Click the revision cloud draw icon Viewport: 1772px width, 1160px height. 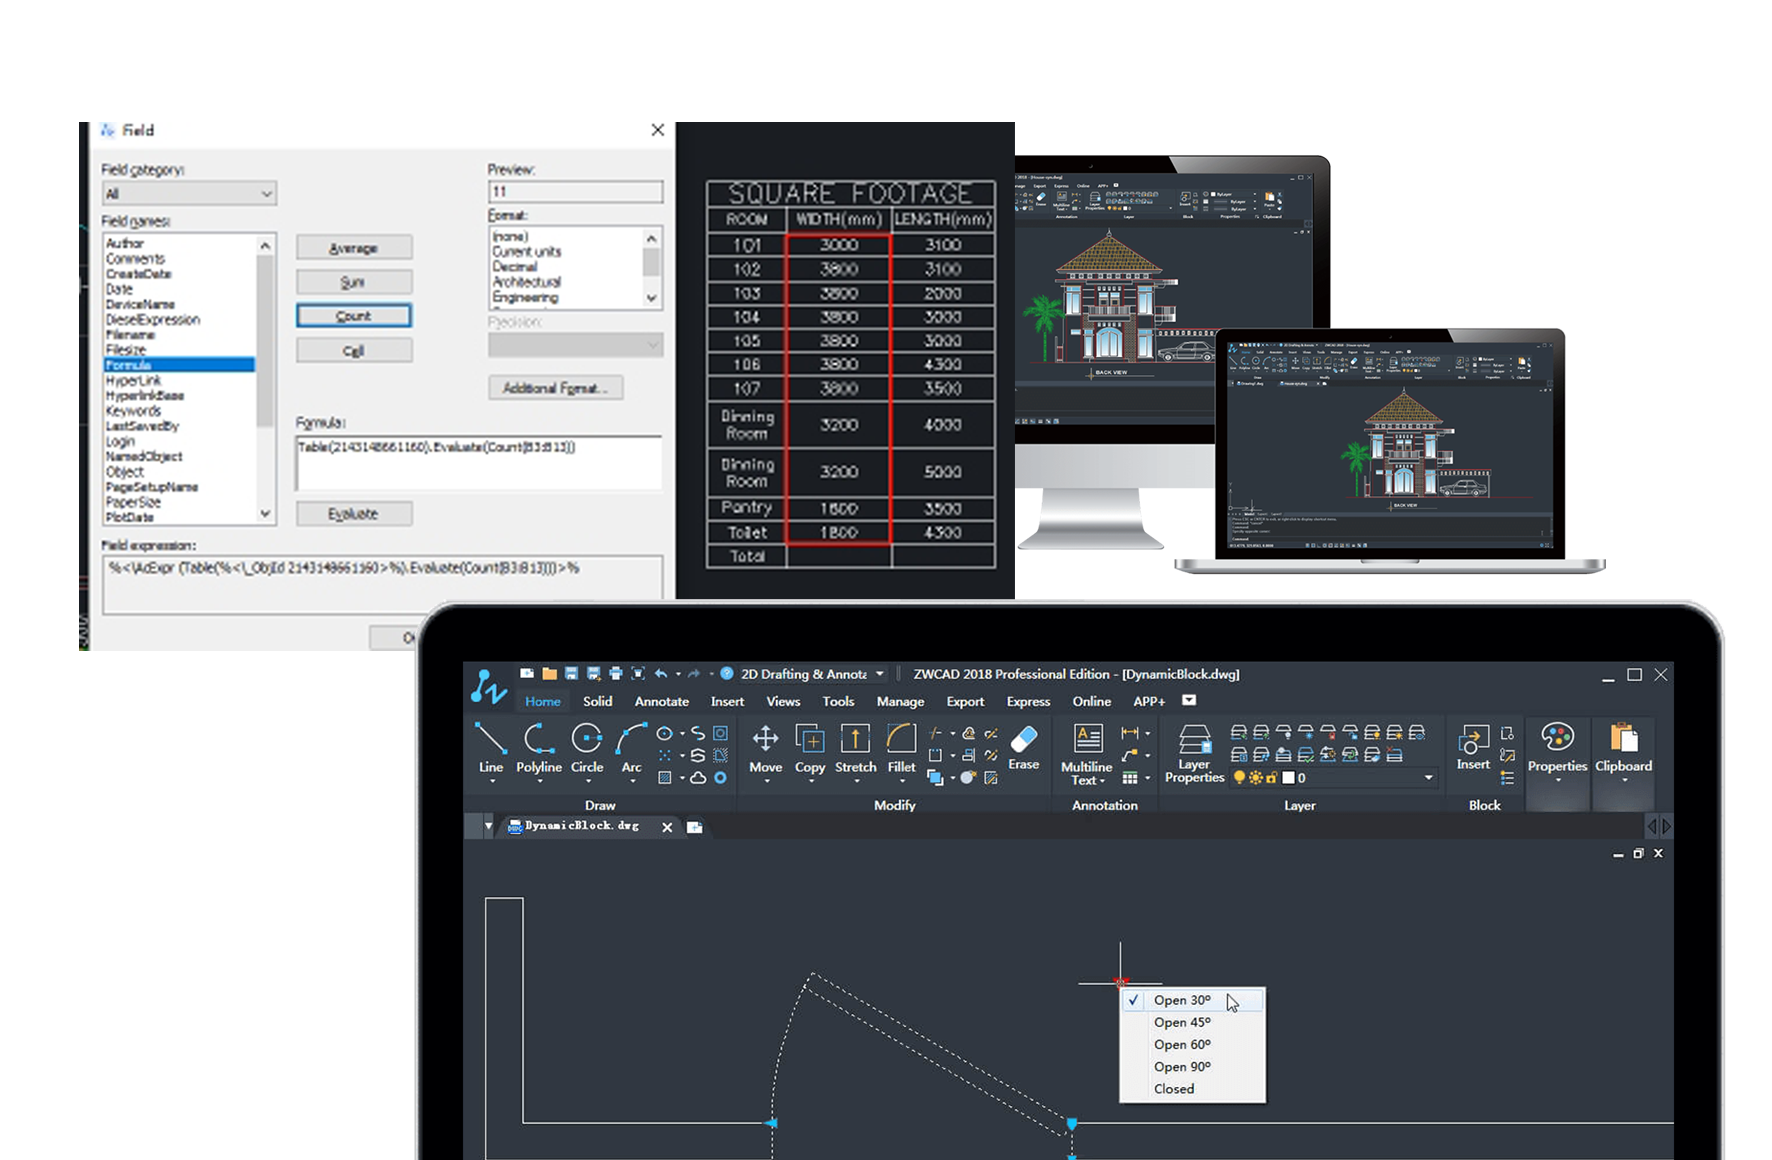pyautogui.click(x=698, y=777)
